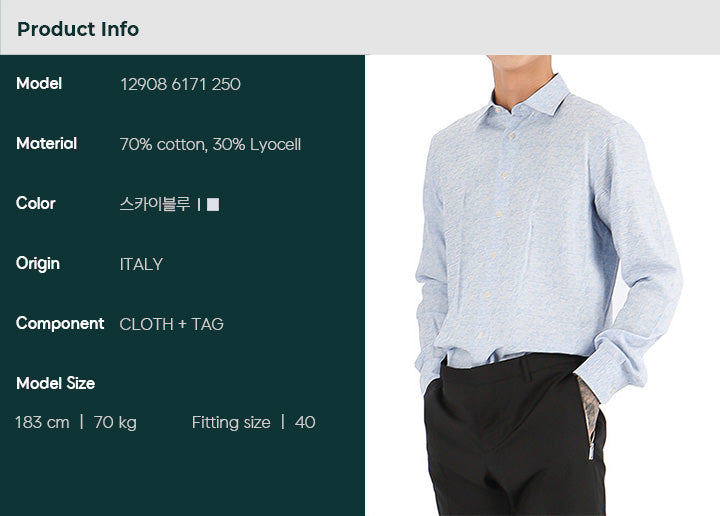Image resolution: width=720 pixels, height=516 pixels.
Task: Click the Product Info heading
Action: pyautogui.click(x=78, y=29)
